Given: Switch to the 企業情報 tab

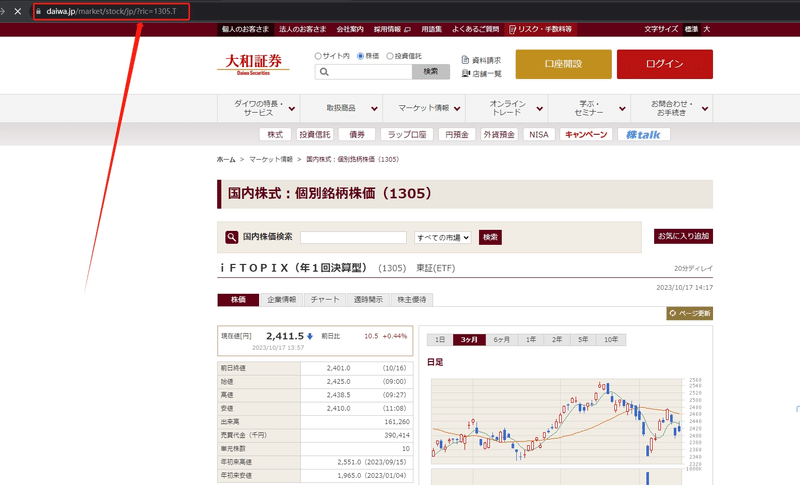Looking at the screenshot, I should coord(282,299).
